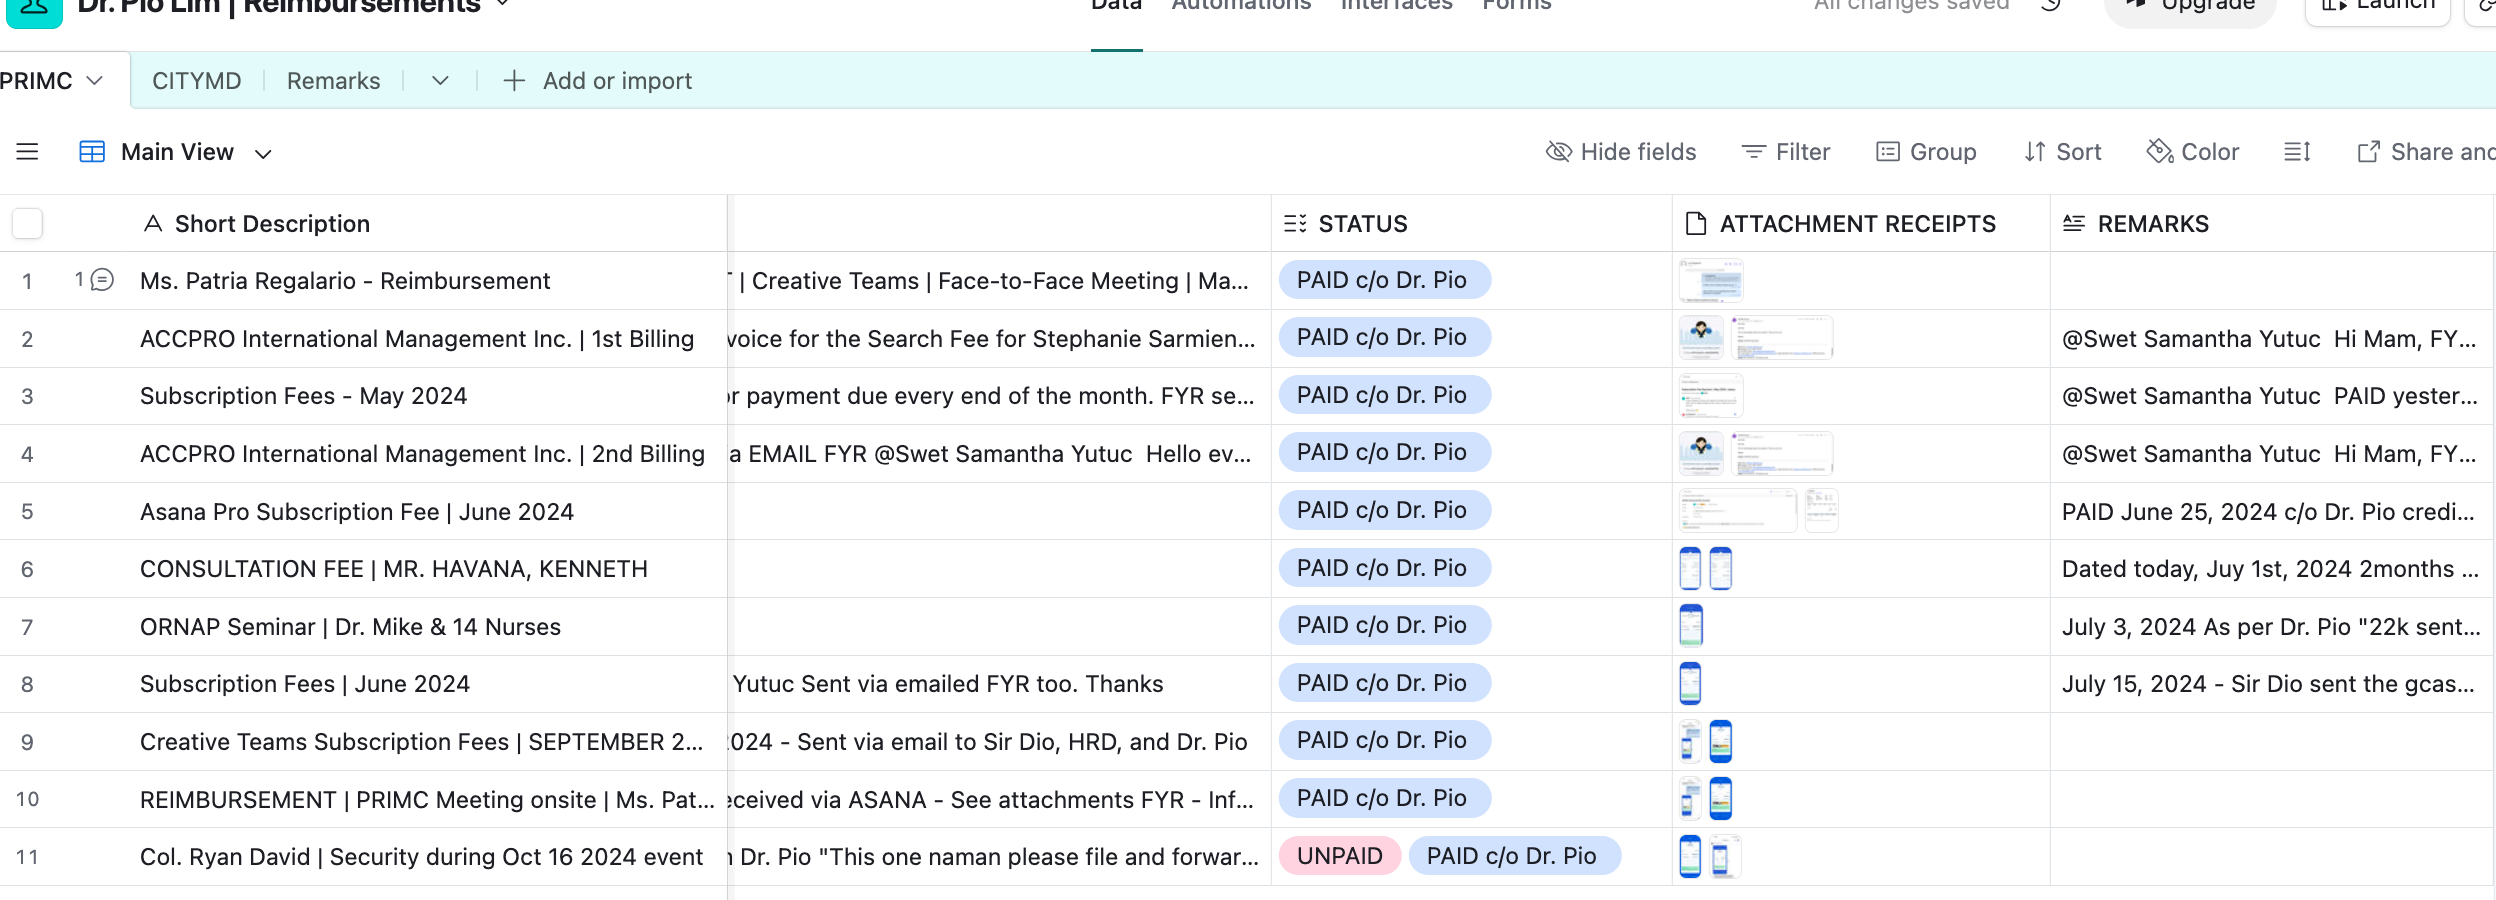Click remark 'Dated today, Juy 1st, 2024'
Viewport: 2496px width, 900px height.
[2271, 569]
